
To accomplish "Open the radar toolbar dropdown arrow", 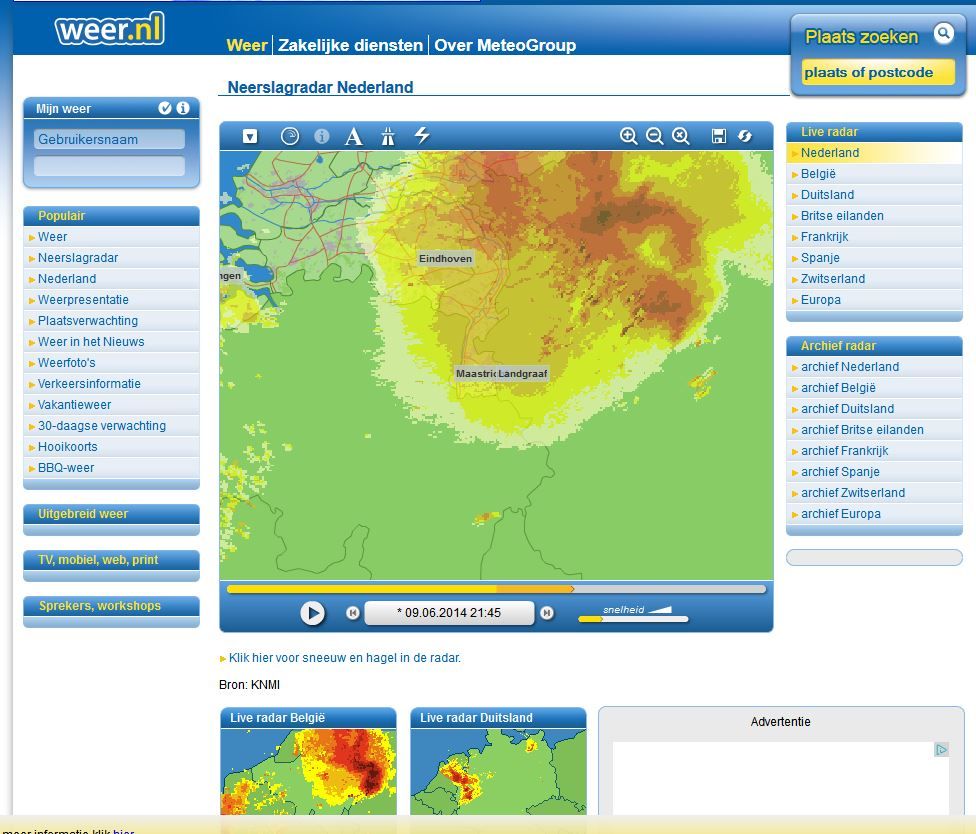I will pos(250,137).
